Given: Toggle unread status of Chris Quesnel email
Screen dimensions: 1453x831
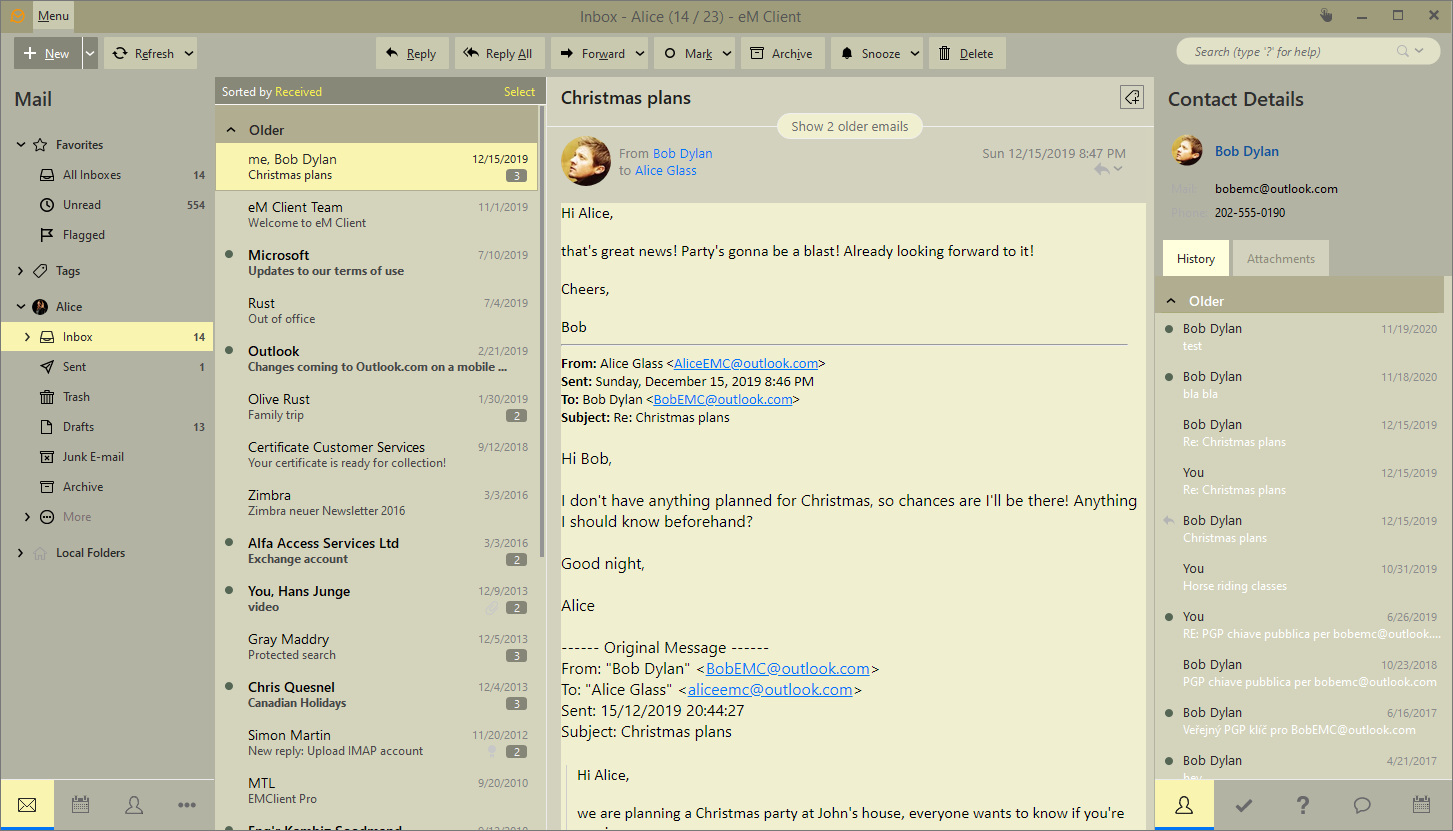Looking at the screenshot, I should tap(230, 687).
